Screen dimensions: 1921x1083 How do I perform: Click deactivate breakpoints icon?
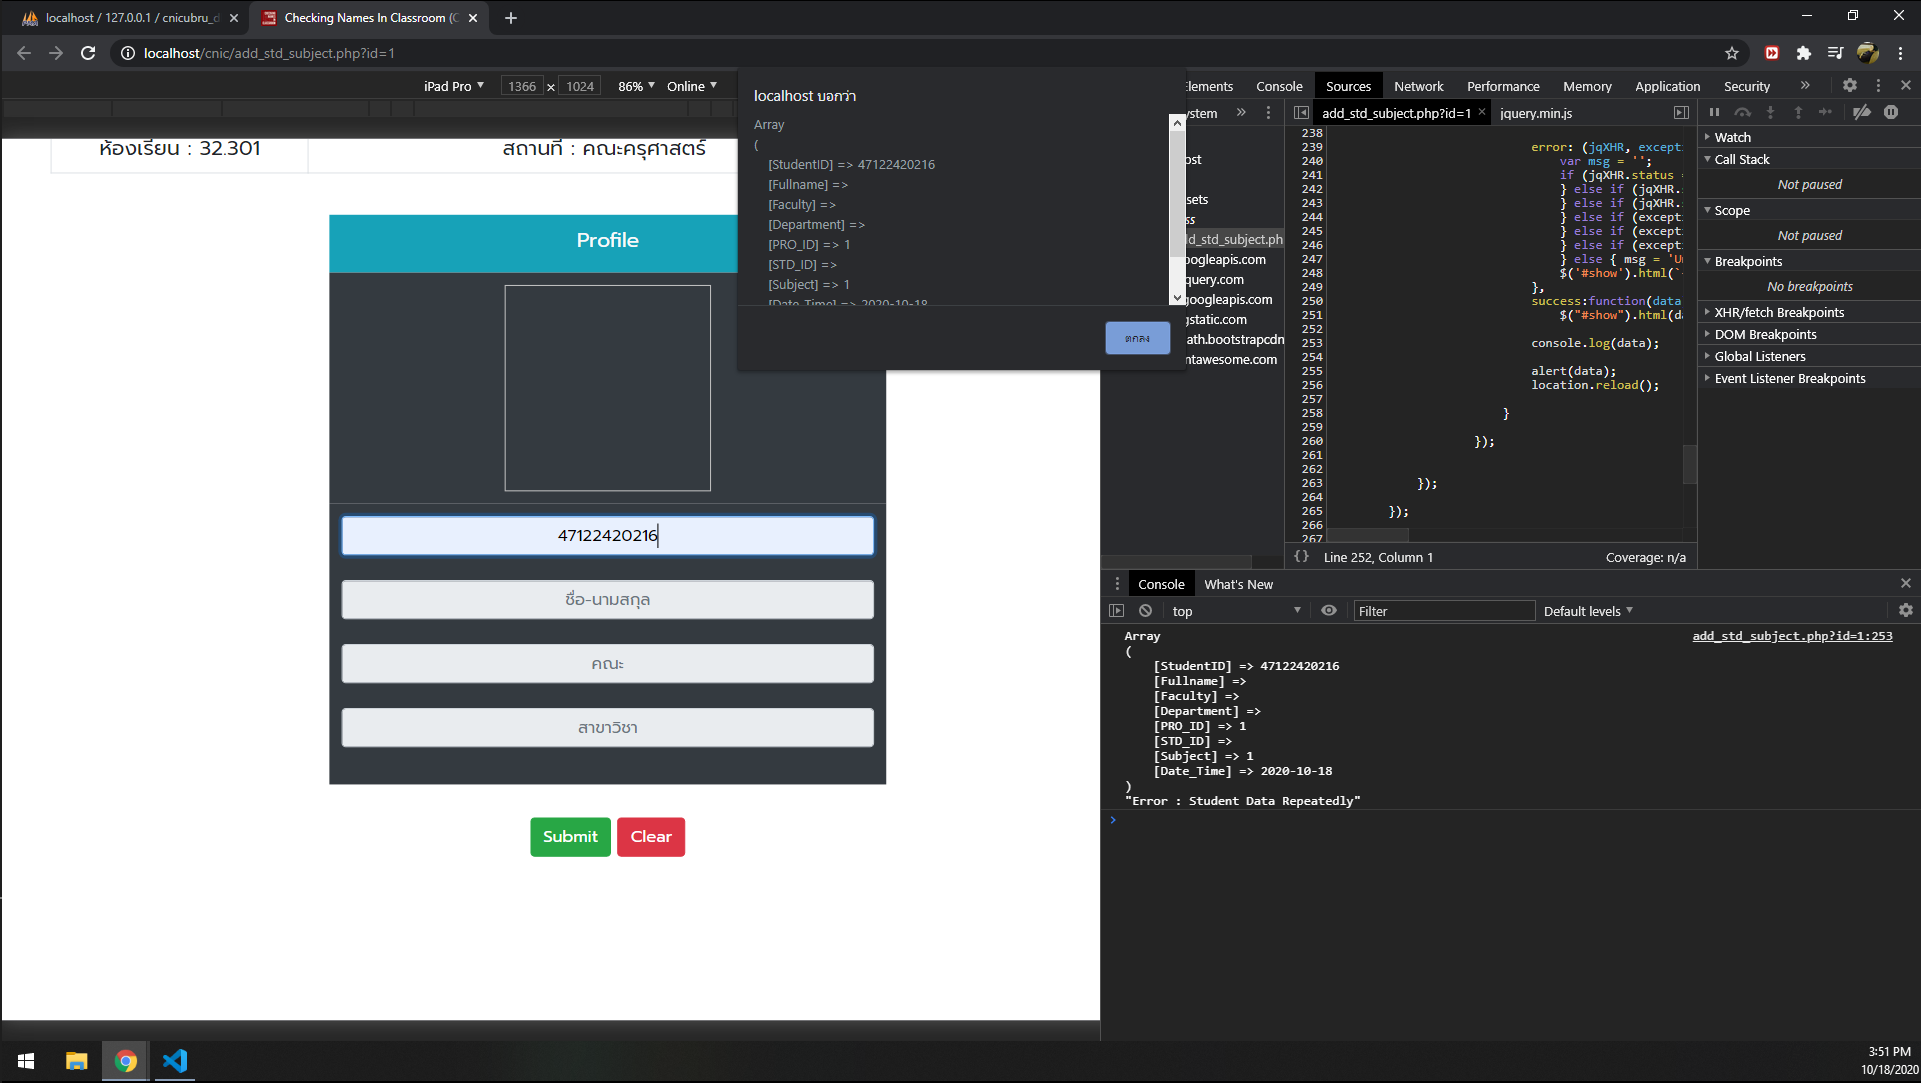coord(1861,113)
